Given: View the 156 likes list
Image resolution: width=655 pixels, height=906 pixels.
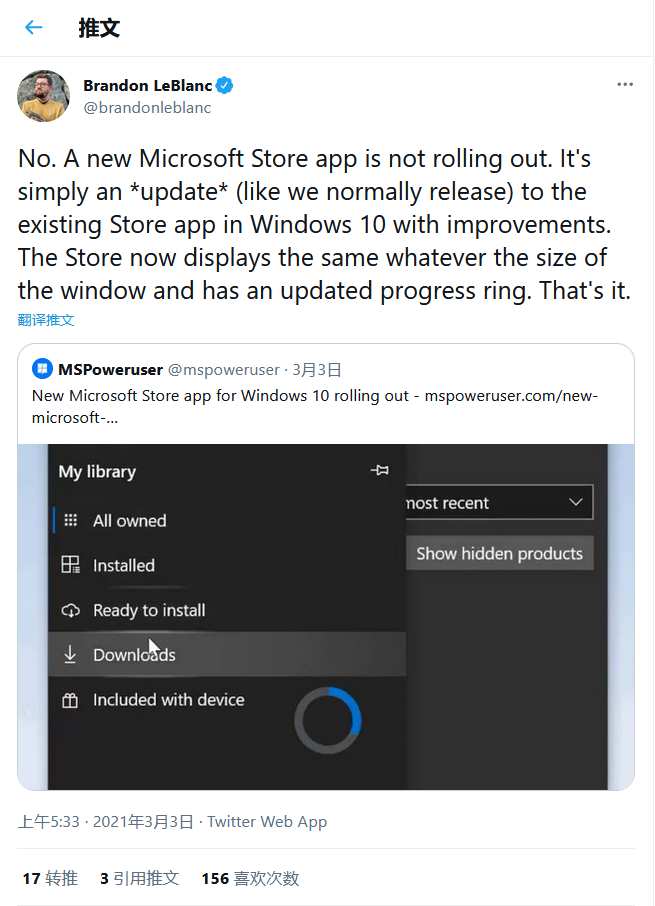Looking at the screenshot, I should [x=250, y=878].
